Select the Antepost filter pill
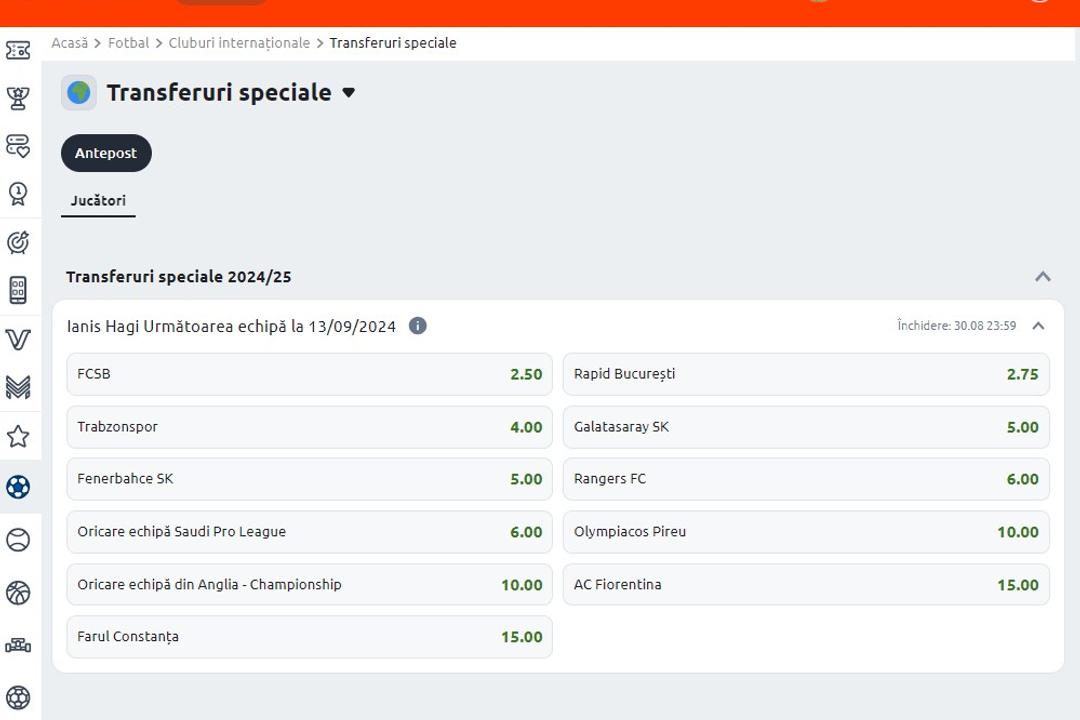1080x720 pixels. tap(106, 153)
